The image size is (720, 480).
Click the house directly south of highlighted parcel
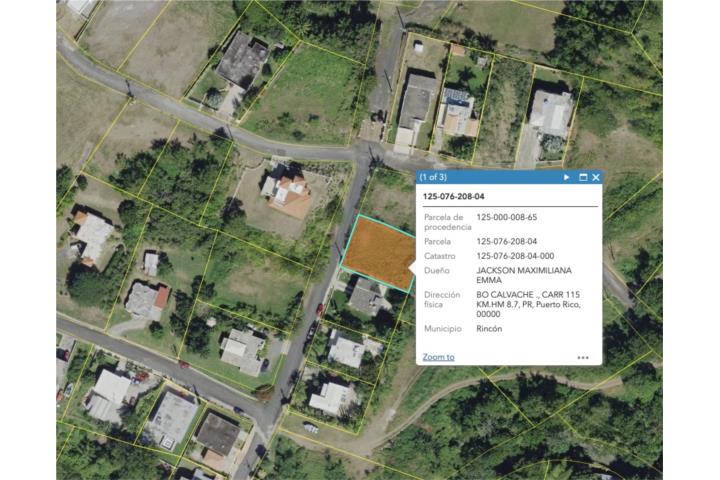pyautogui.click(x=365, y=297)
